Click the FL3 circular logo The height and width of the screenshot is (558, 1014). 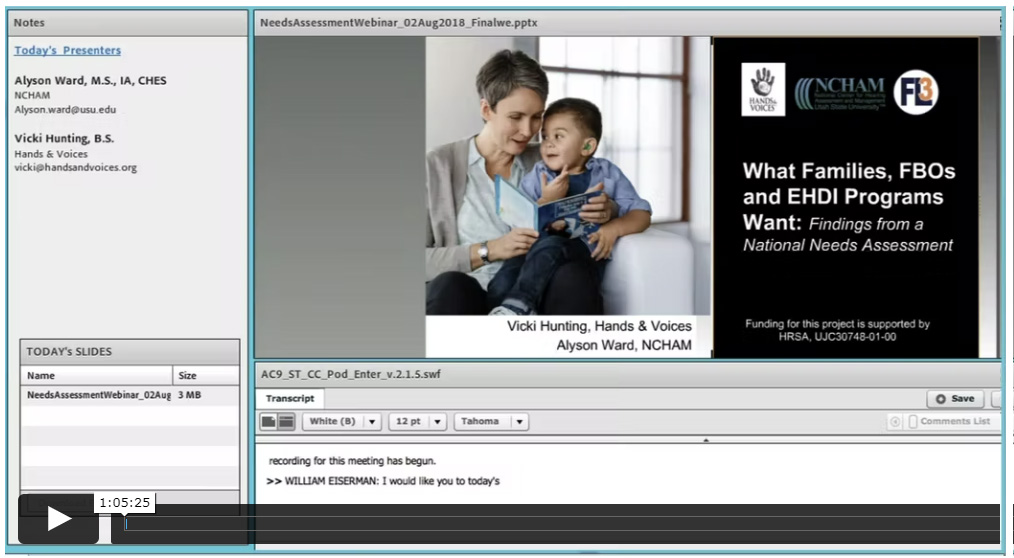pyautogui.click(x=915, y=92)
